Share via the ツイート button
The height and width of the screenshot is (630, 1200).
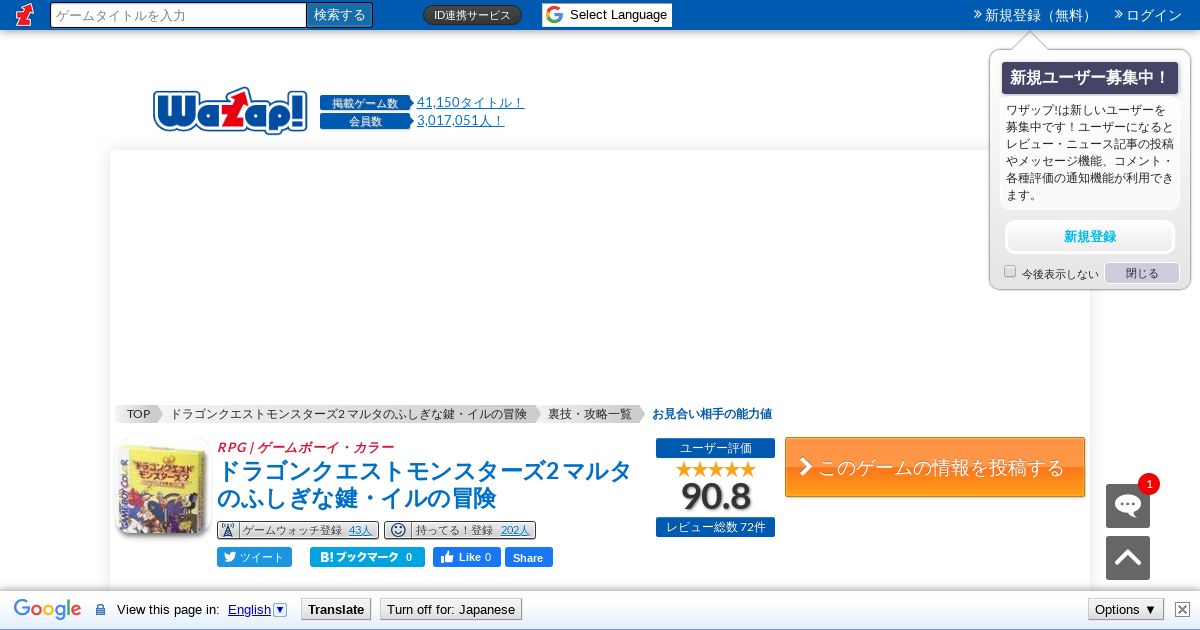coord(254,557)
